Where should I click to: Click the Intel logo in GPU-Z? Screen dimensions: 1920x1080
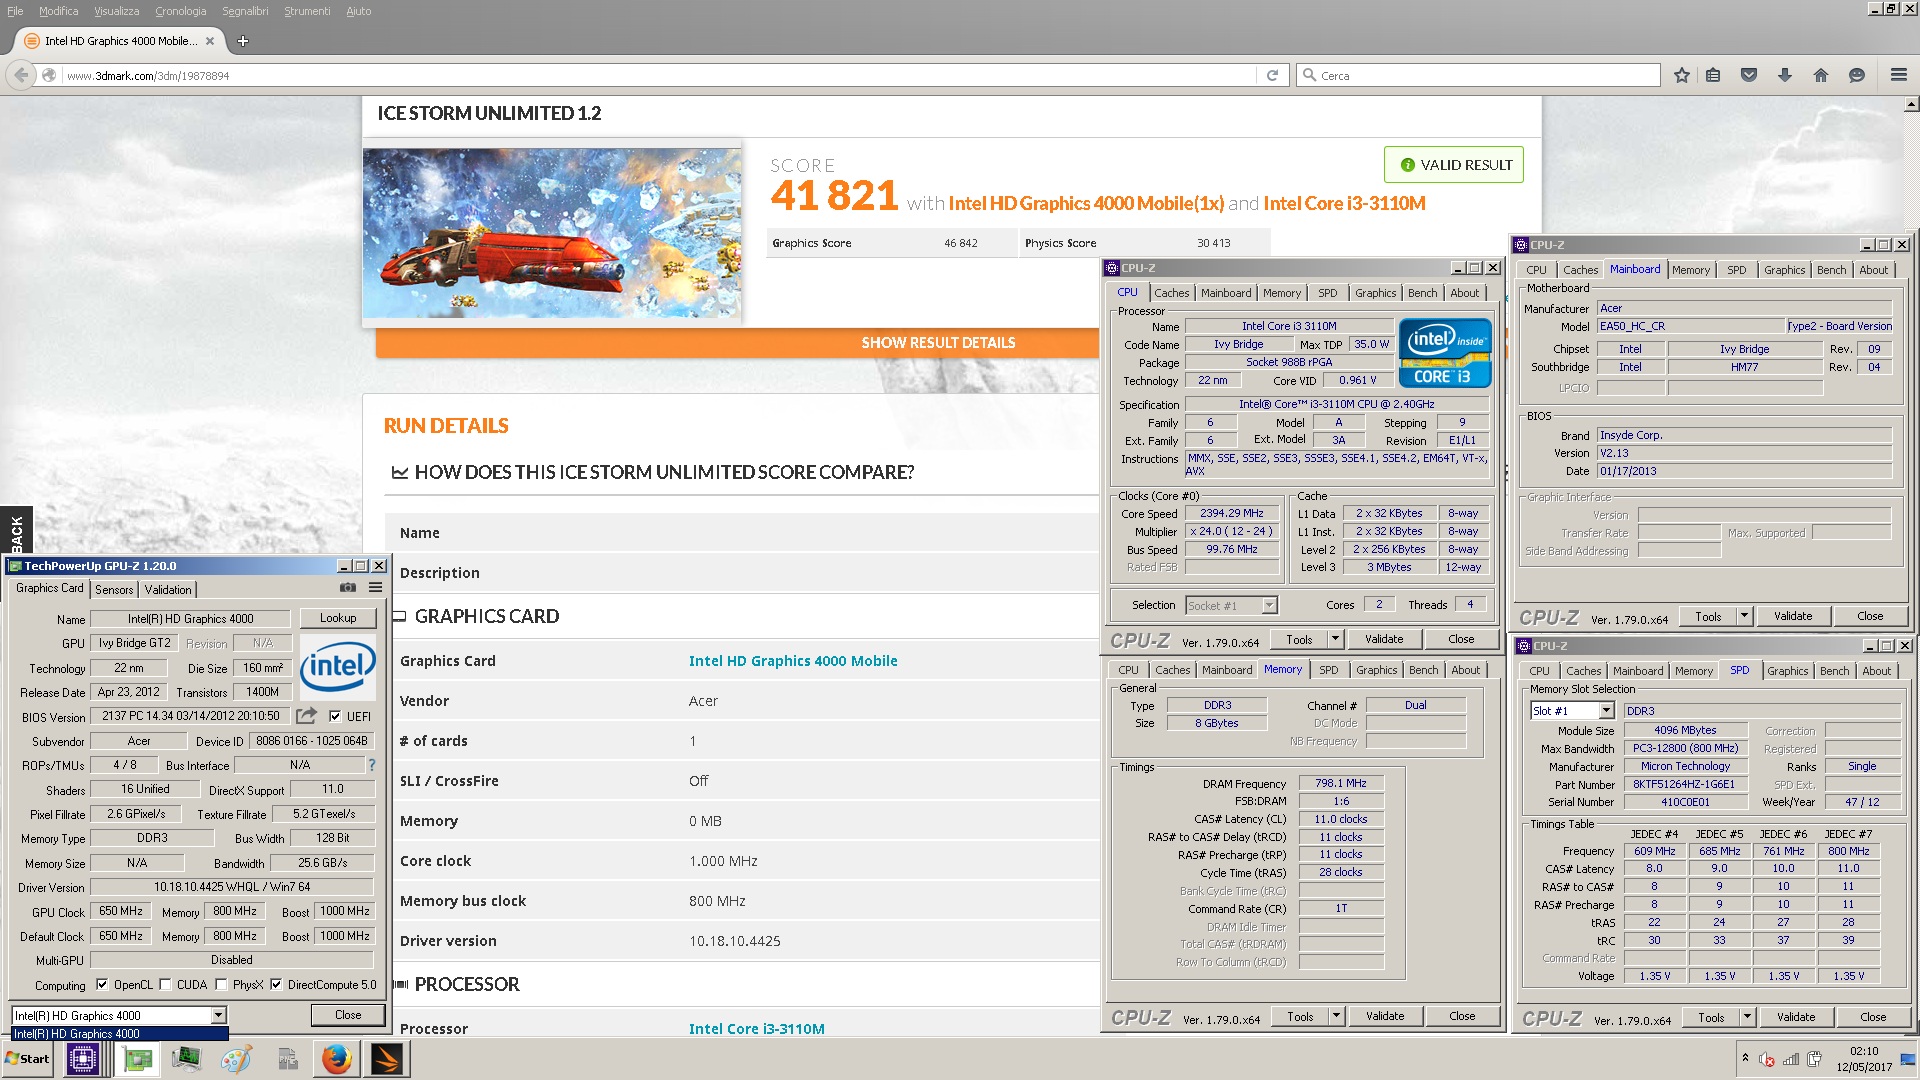point(338,666)
